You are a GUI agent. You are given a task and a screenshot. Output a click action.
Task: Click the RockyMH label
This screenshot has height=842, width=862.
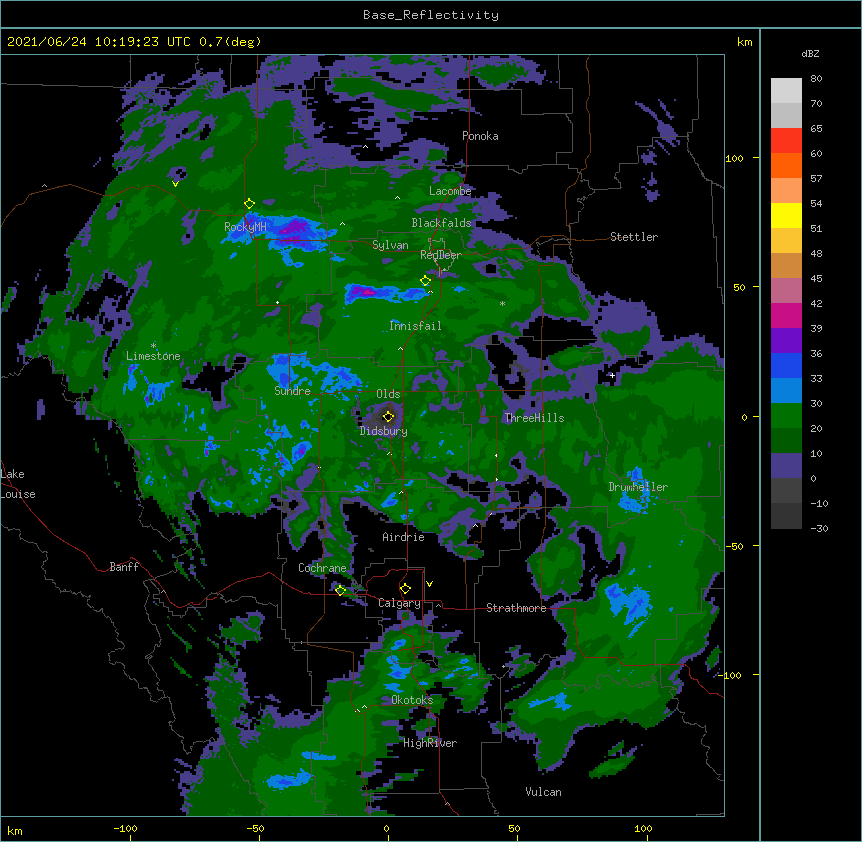point(245,227)
